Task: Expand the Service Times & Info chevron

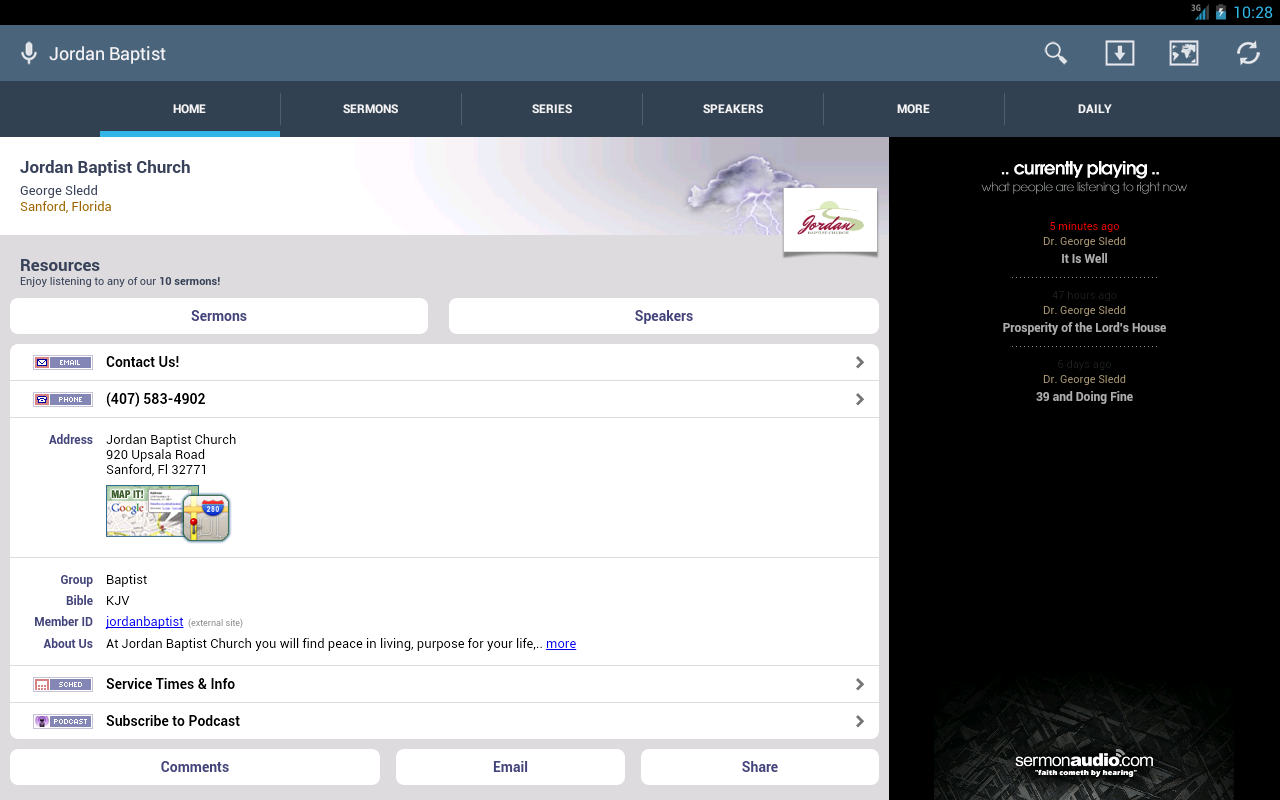Action: (860, 684)
